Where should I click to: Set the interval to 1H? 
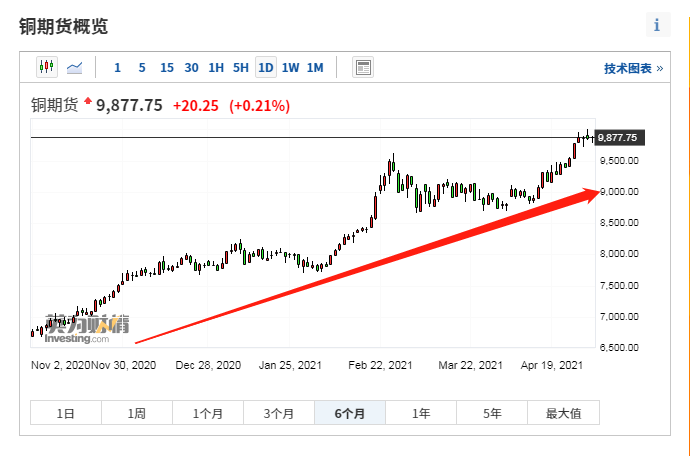coord(216,68)
